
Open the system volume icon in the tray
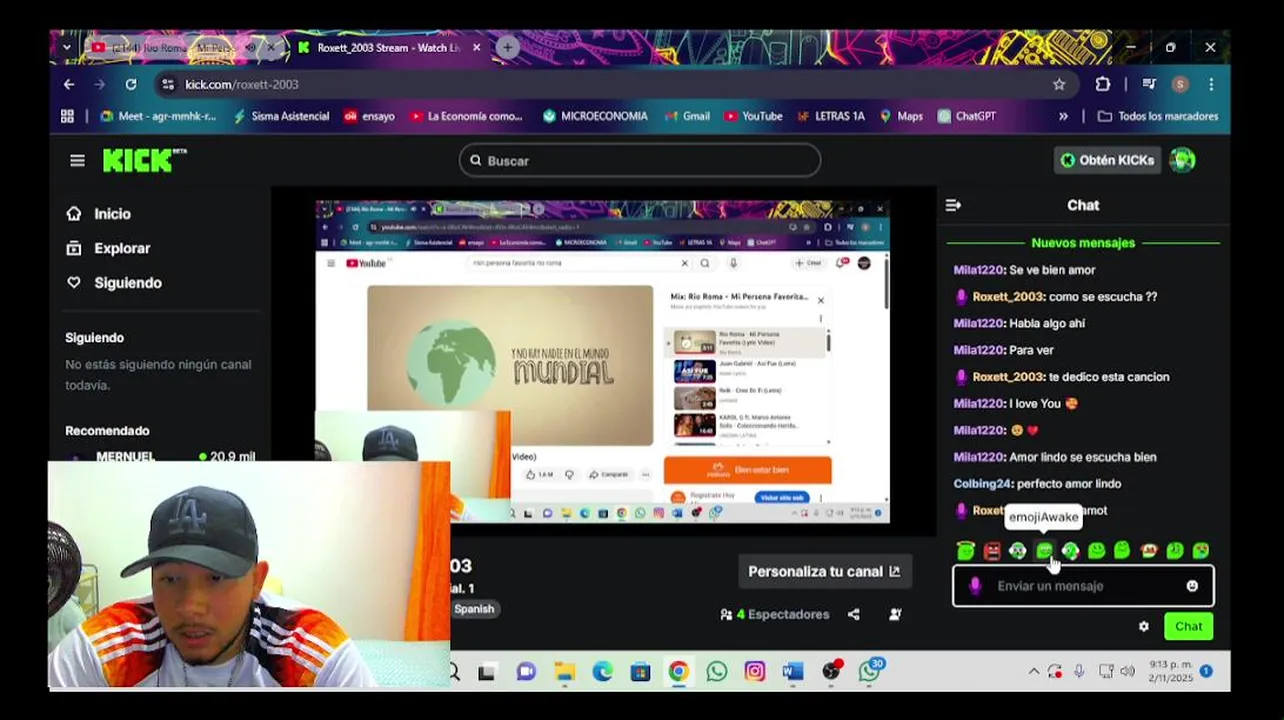point(1127,671)
